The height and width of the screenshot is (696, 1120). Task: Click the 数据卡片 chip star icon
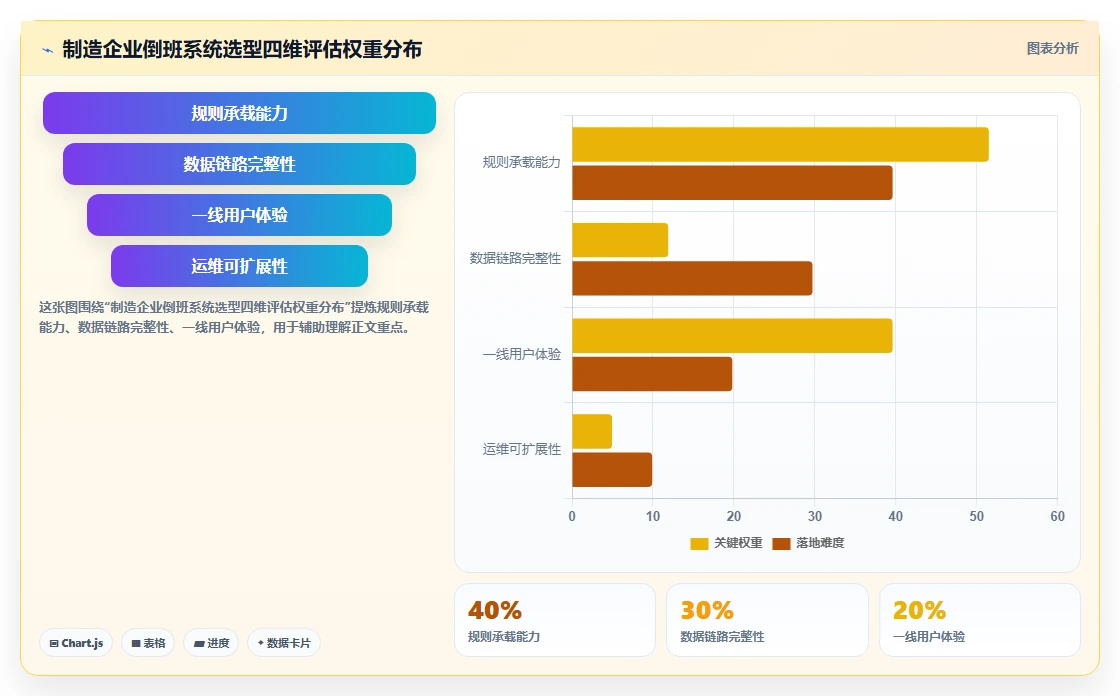click(261, 643)
